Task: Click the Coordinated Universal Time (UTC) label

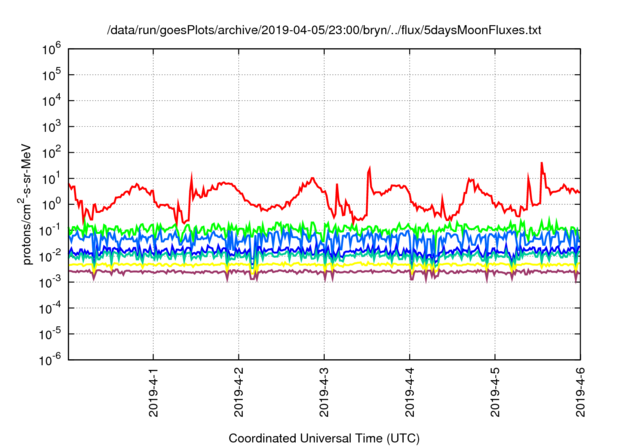Action: [x=324, y=439]
